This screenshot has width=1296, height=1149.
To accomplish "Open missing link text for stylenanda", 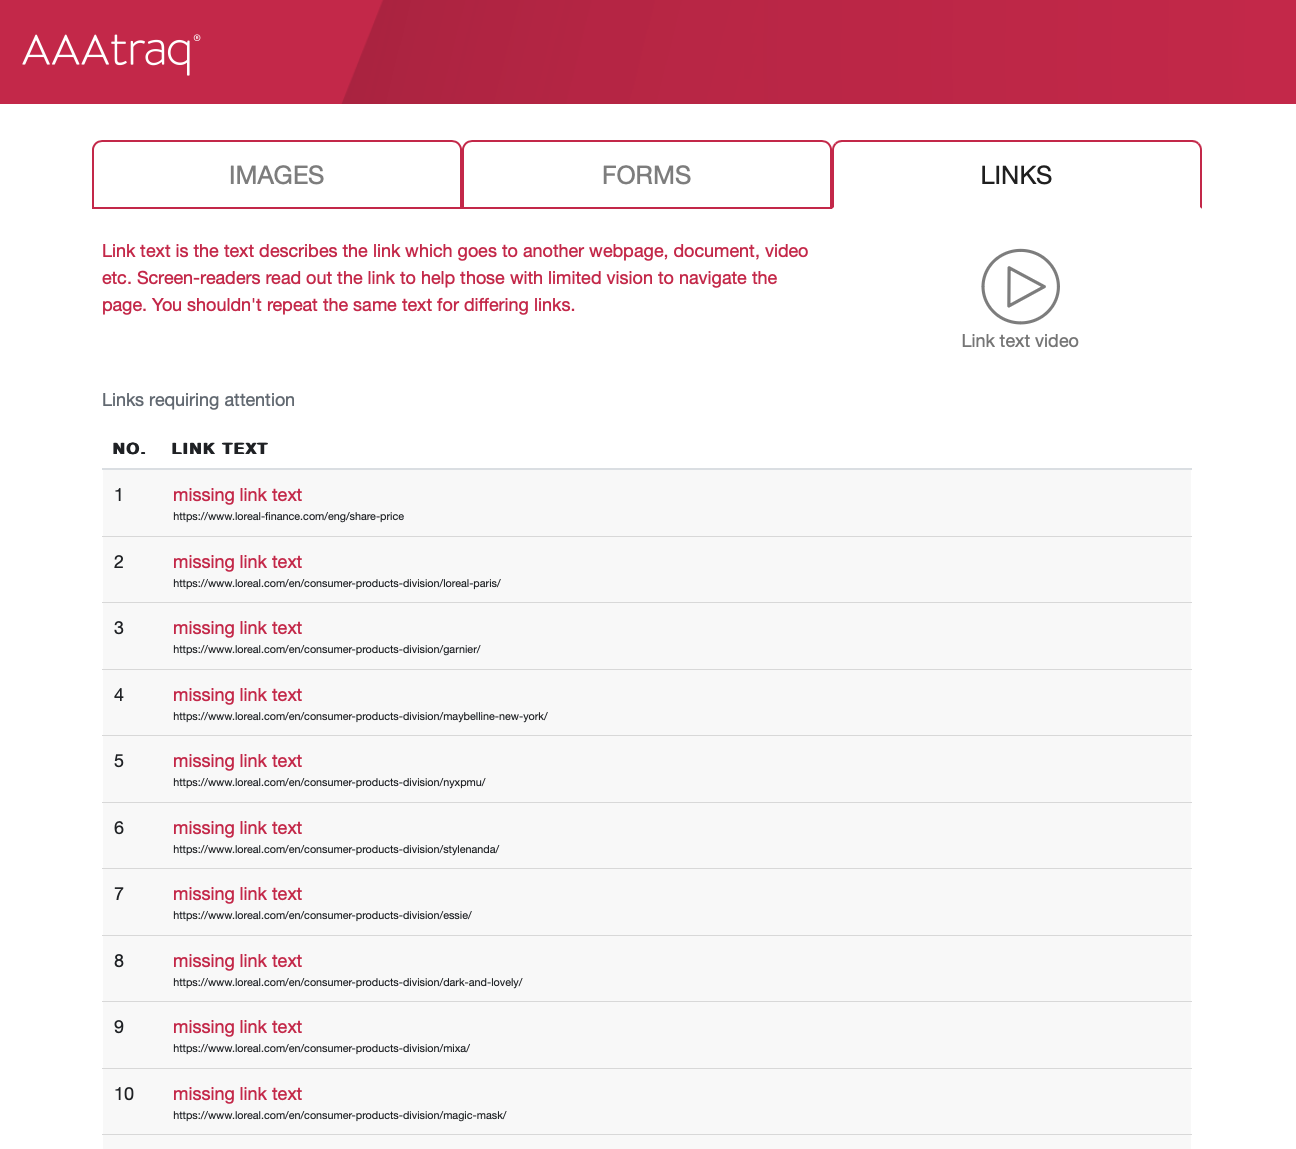I will tap(237, 828).
